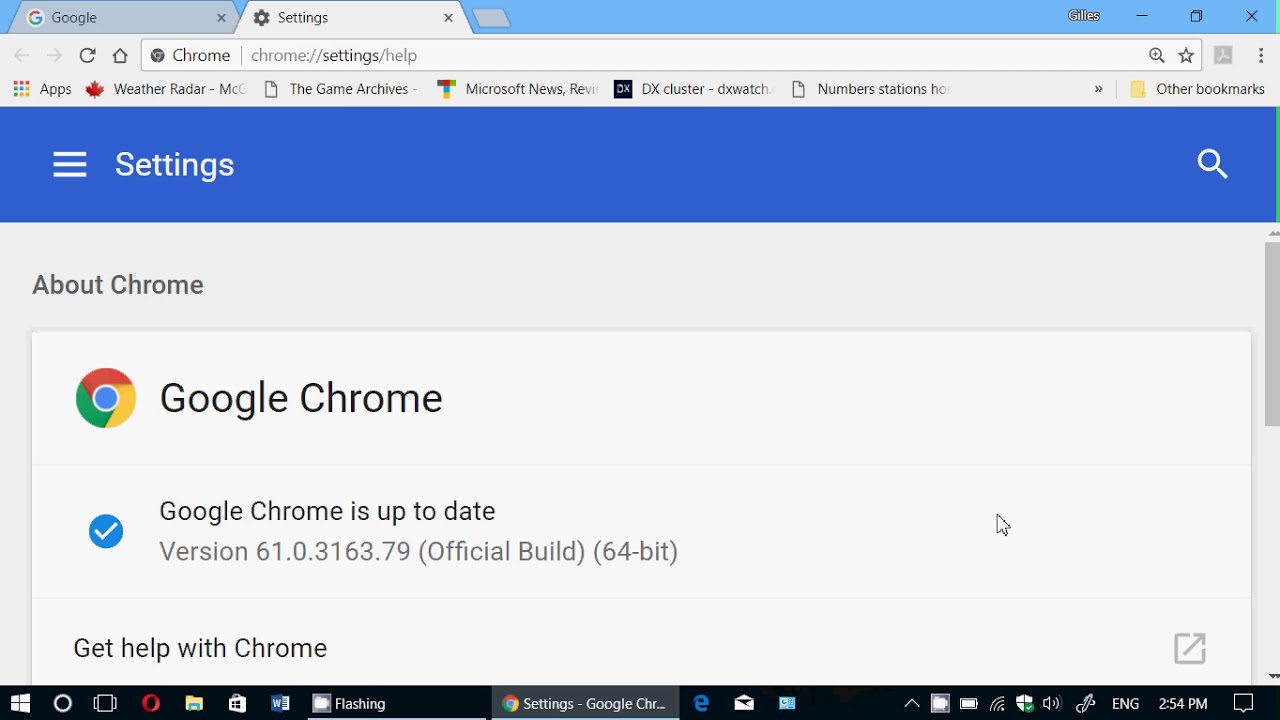
Task: Open Microsoft Edge from the taskbar
Action: click(x=702, y=704)
